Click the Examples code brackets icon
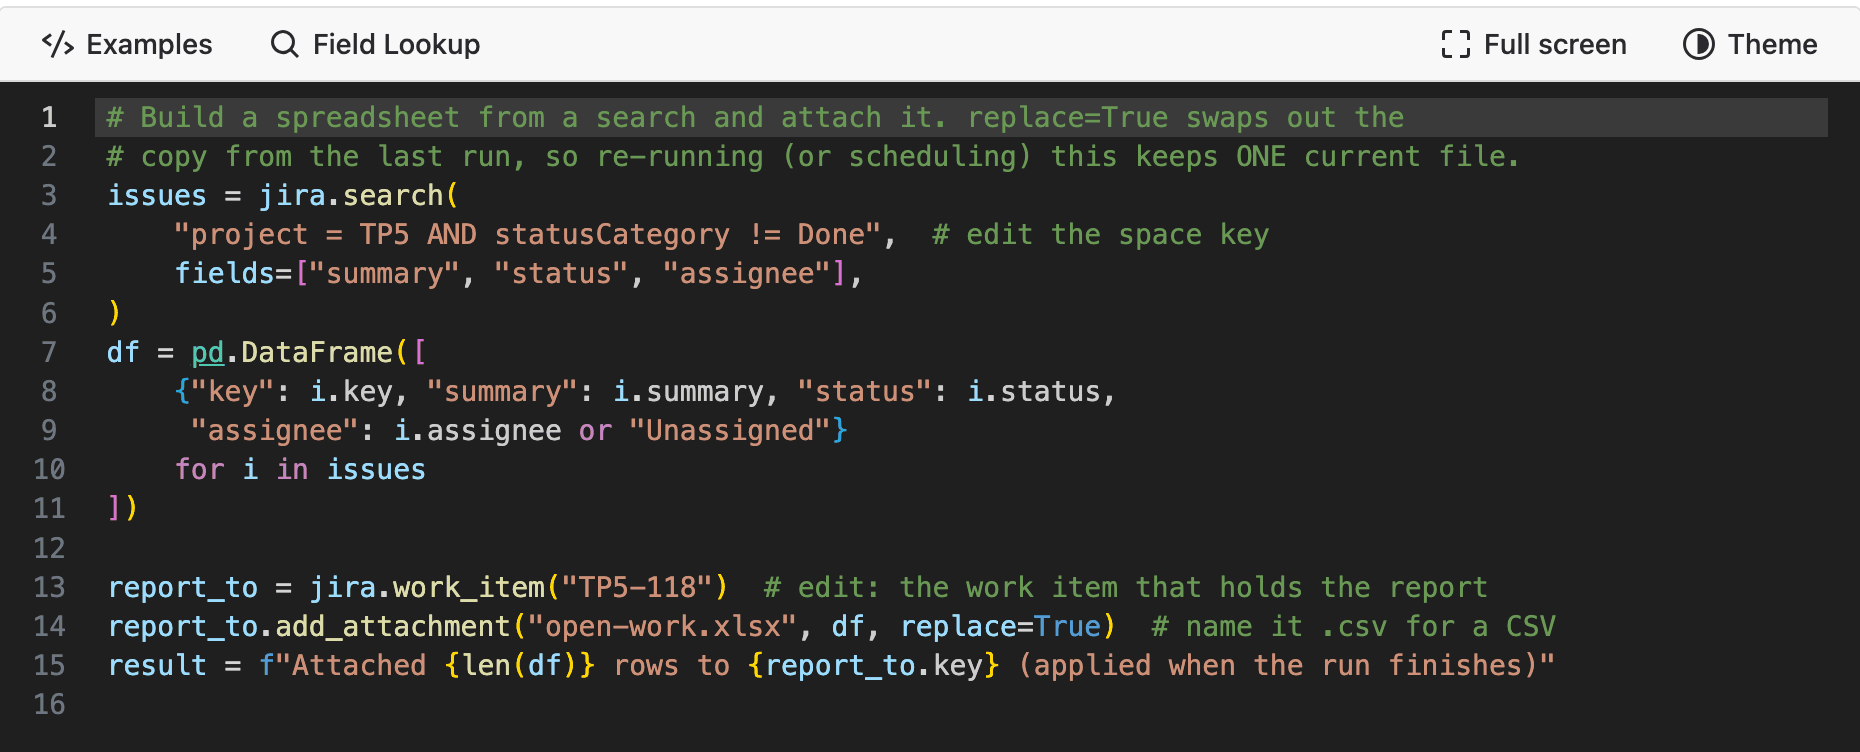This screenshot has height=752, width=1860. [58, 44]
